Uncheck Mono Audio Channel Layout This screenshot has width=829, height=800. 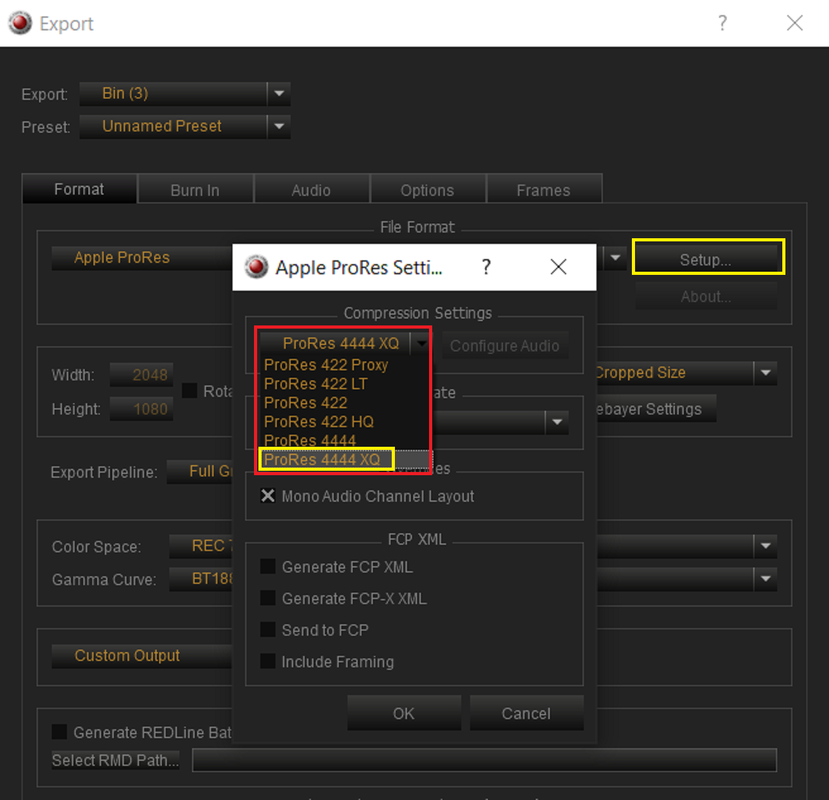(x=268, y=496)
